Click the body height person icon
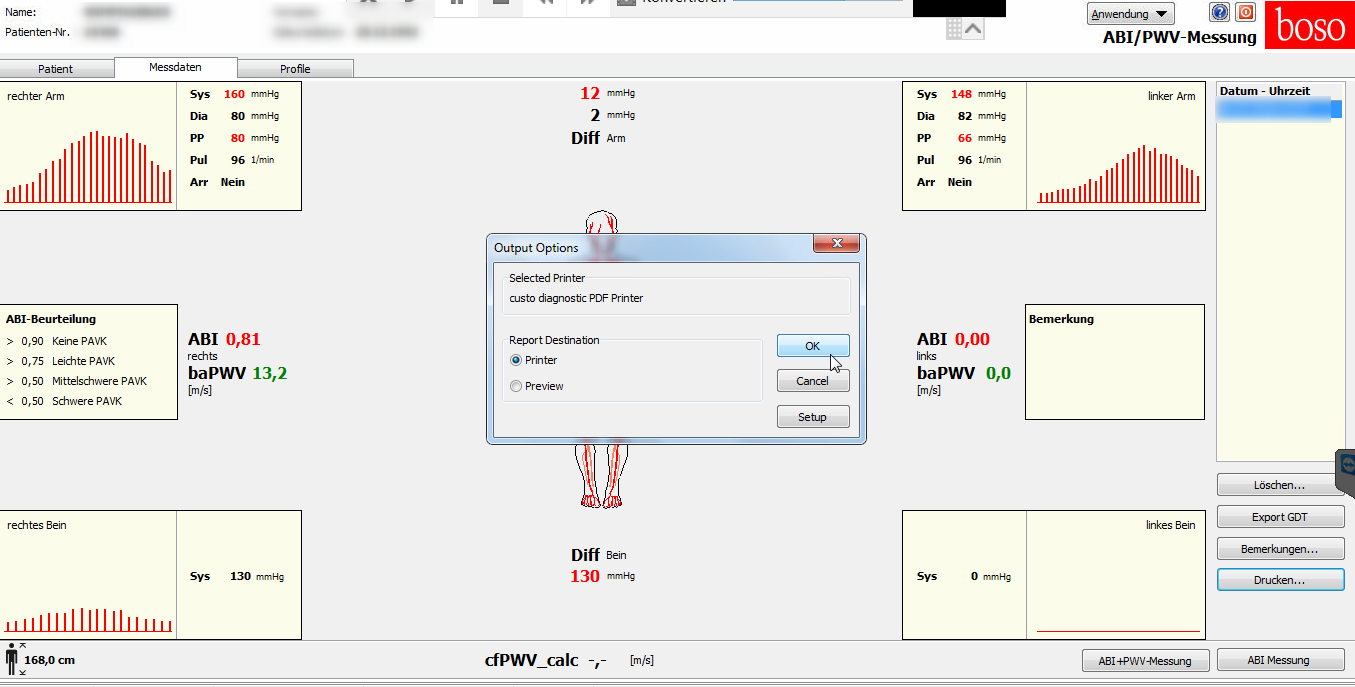This screenshot has width=1355, height=687. 12,659
